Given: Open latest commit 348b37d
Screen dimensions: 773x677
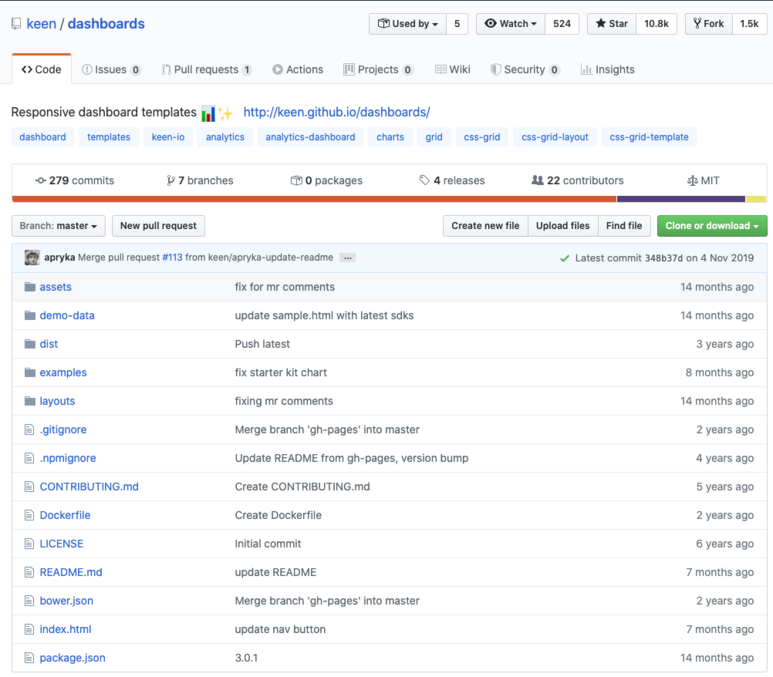Looking at the screenshot, I should coord(664,258).
